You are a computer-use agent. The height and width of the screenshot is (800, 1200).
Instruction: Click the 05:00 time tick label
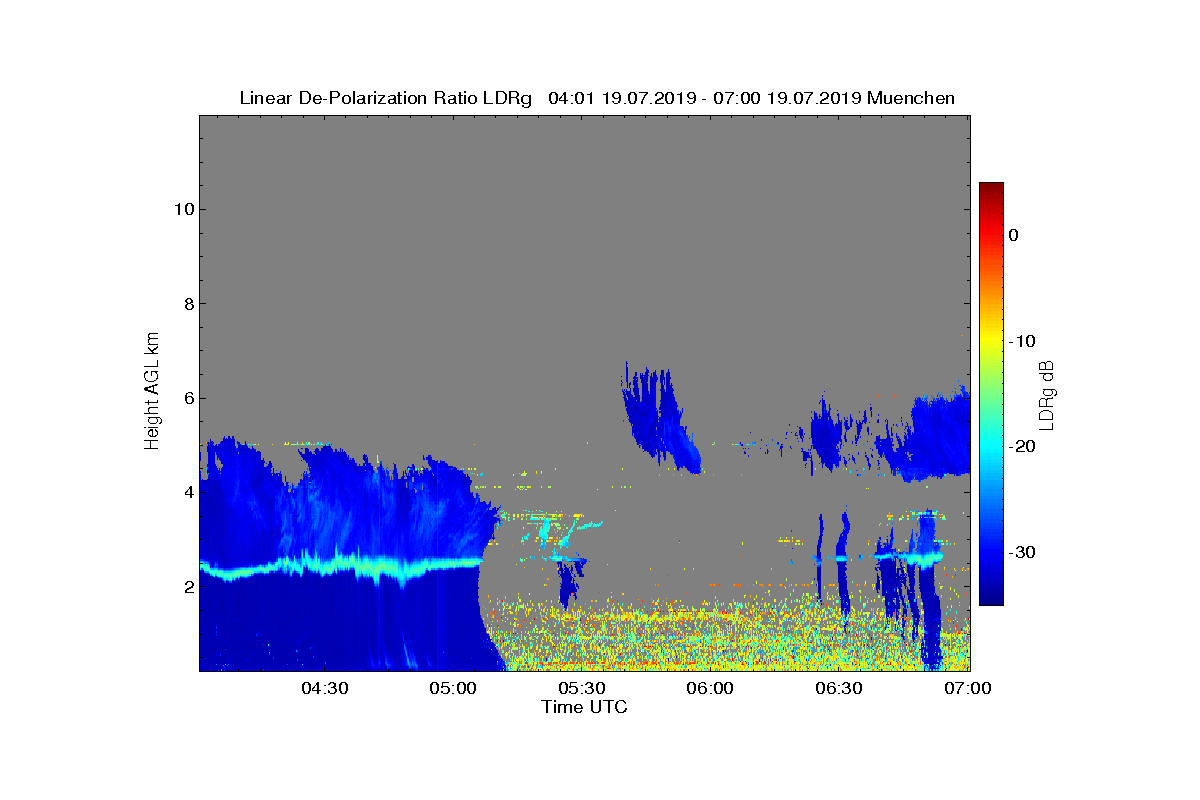click(x=453, y=689)
